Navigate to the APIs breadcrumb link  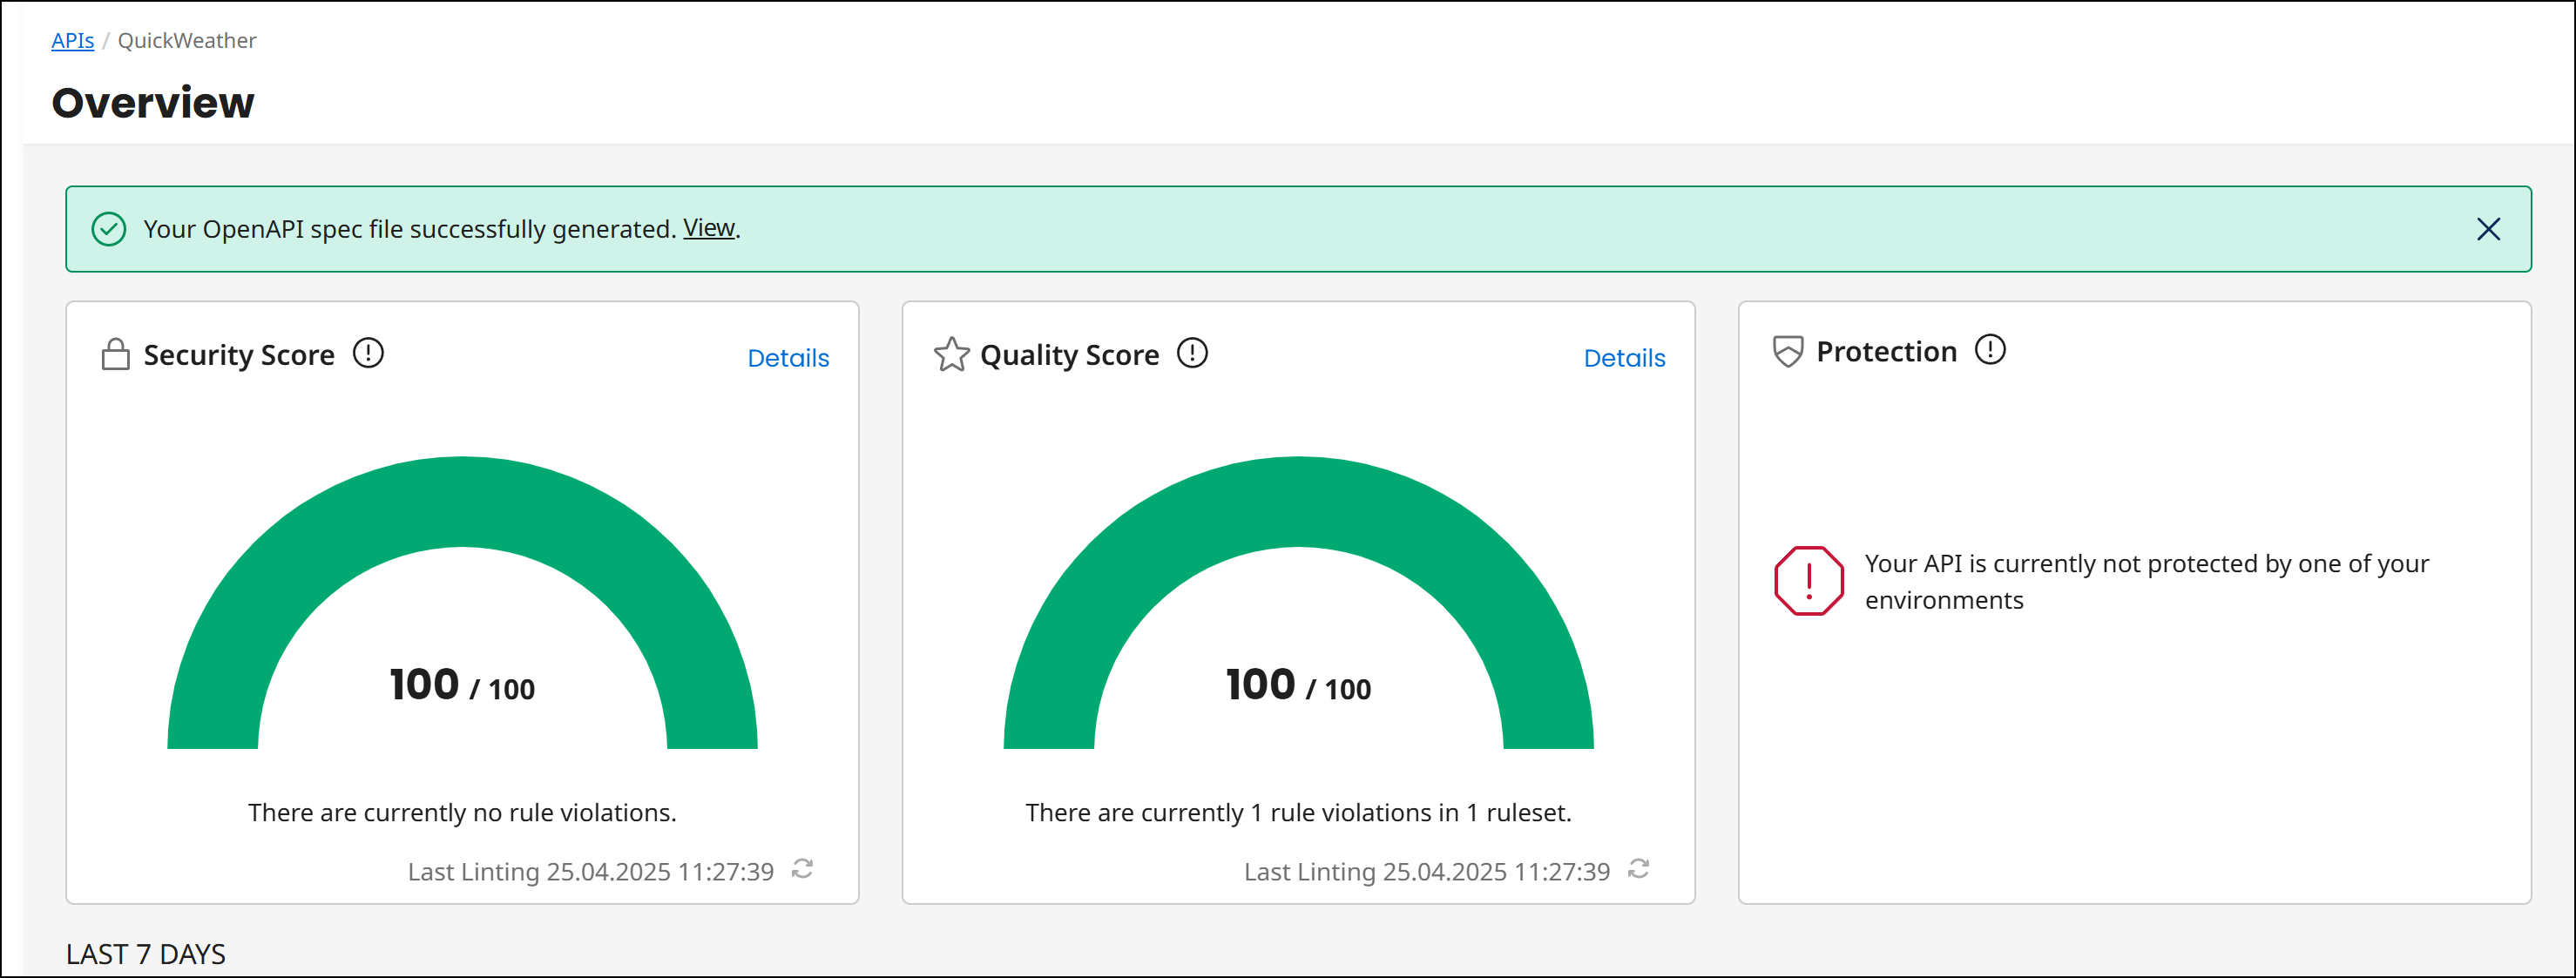(72, 40)
